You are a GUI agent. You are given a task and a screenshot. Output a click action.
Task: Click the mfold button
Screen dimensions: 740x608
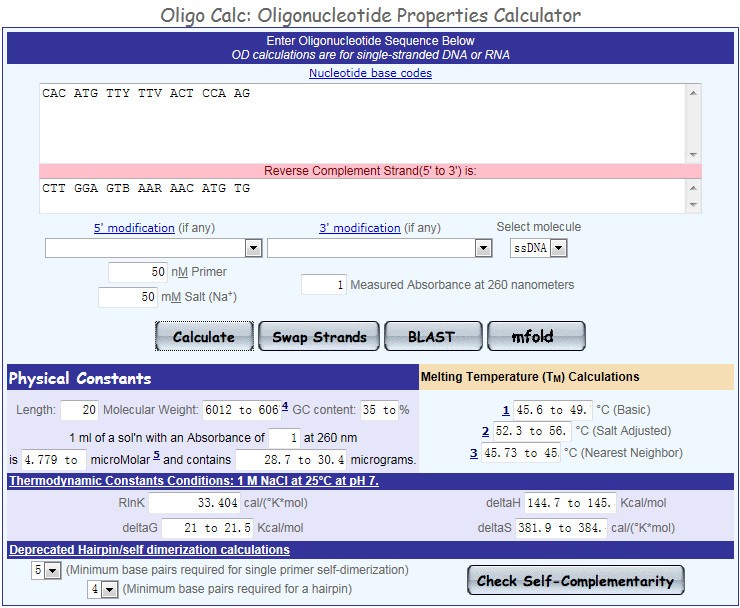536,336
